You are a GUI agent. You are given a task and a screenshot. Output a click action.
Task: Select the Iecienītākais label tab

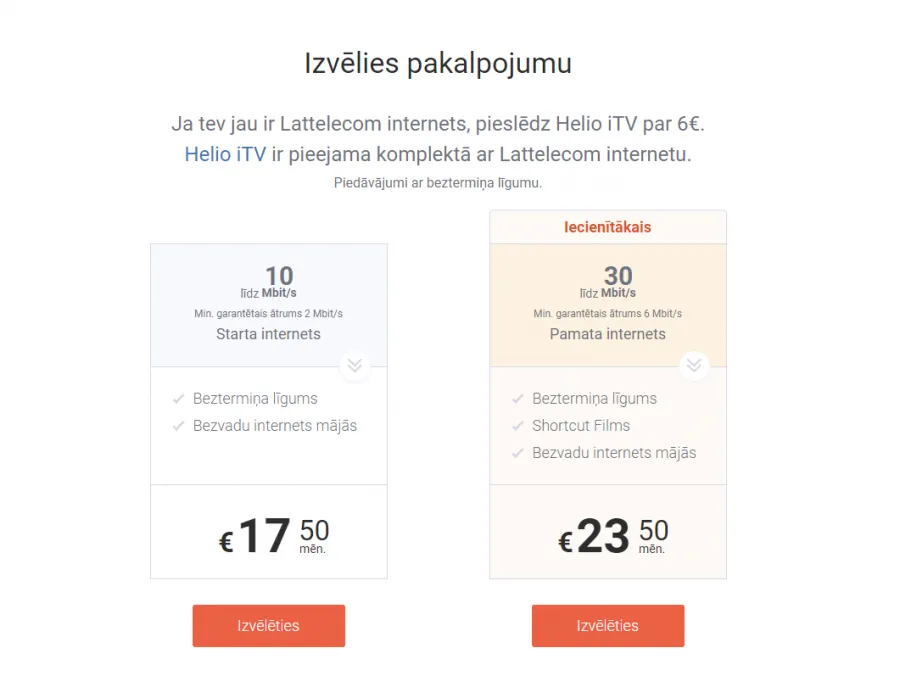608,227
